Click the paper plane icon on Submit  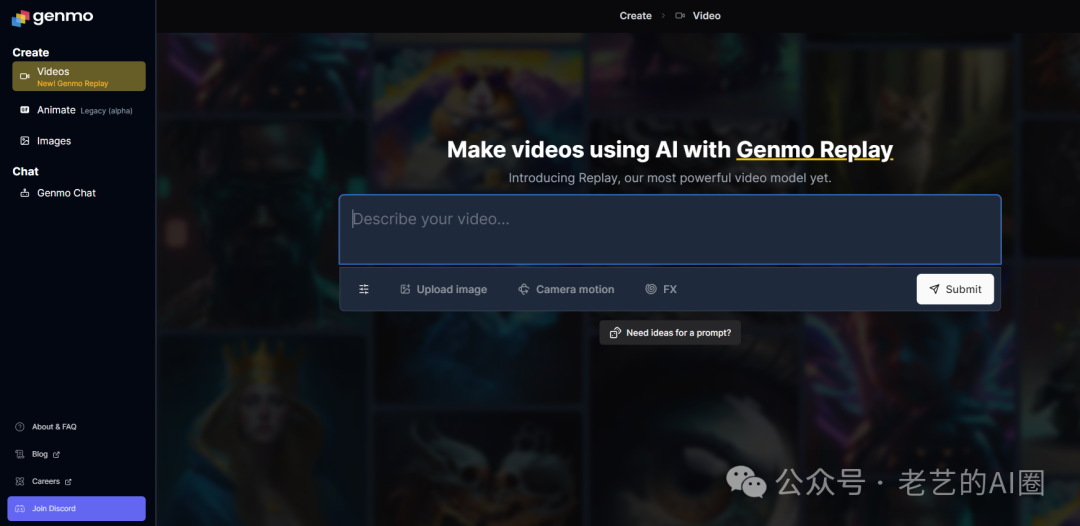pos(934,289)
